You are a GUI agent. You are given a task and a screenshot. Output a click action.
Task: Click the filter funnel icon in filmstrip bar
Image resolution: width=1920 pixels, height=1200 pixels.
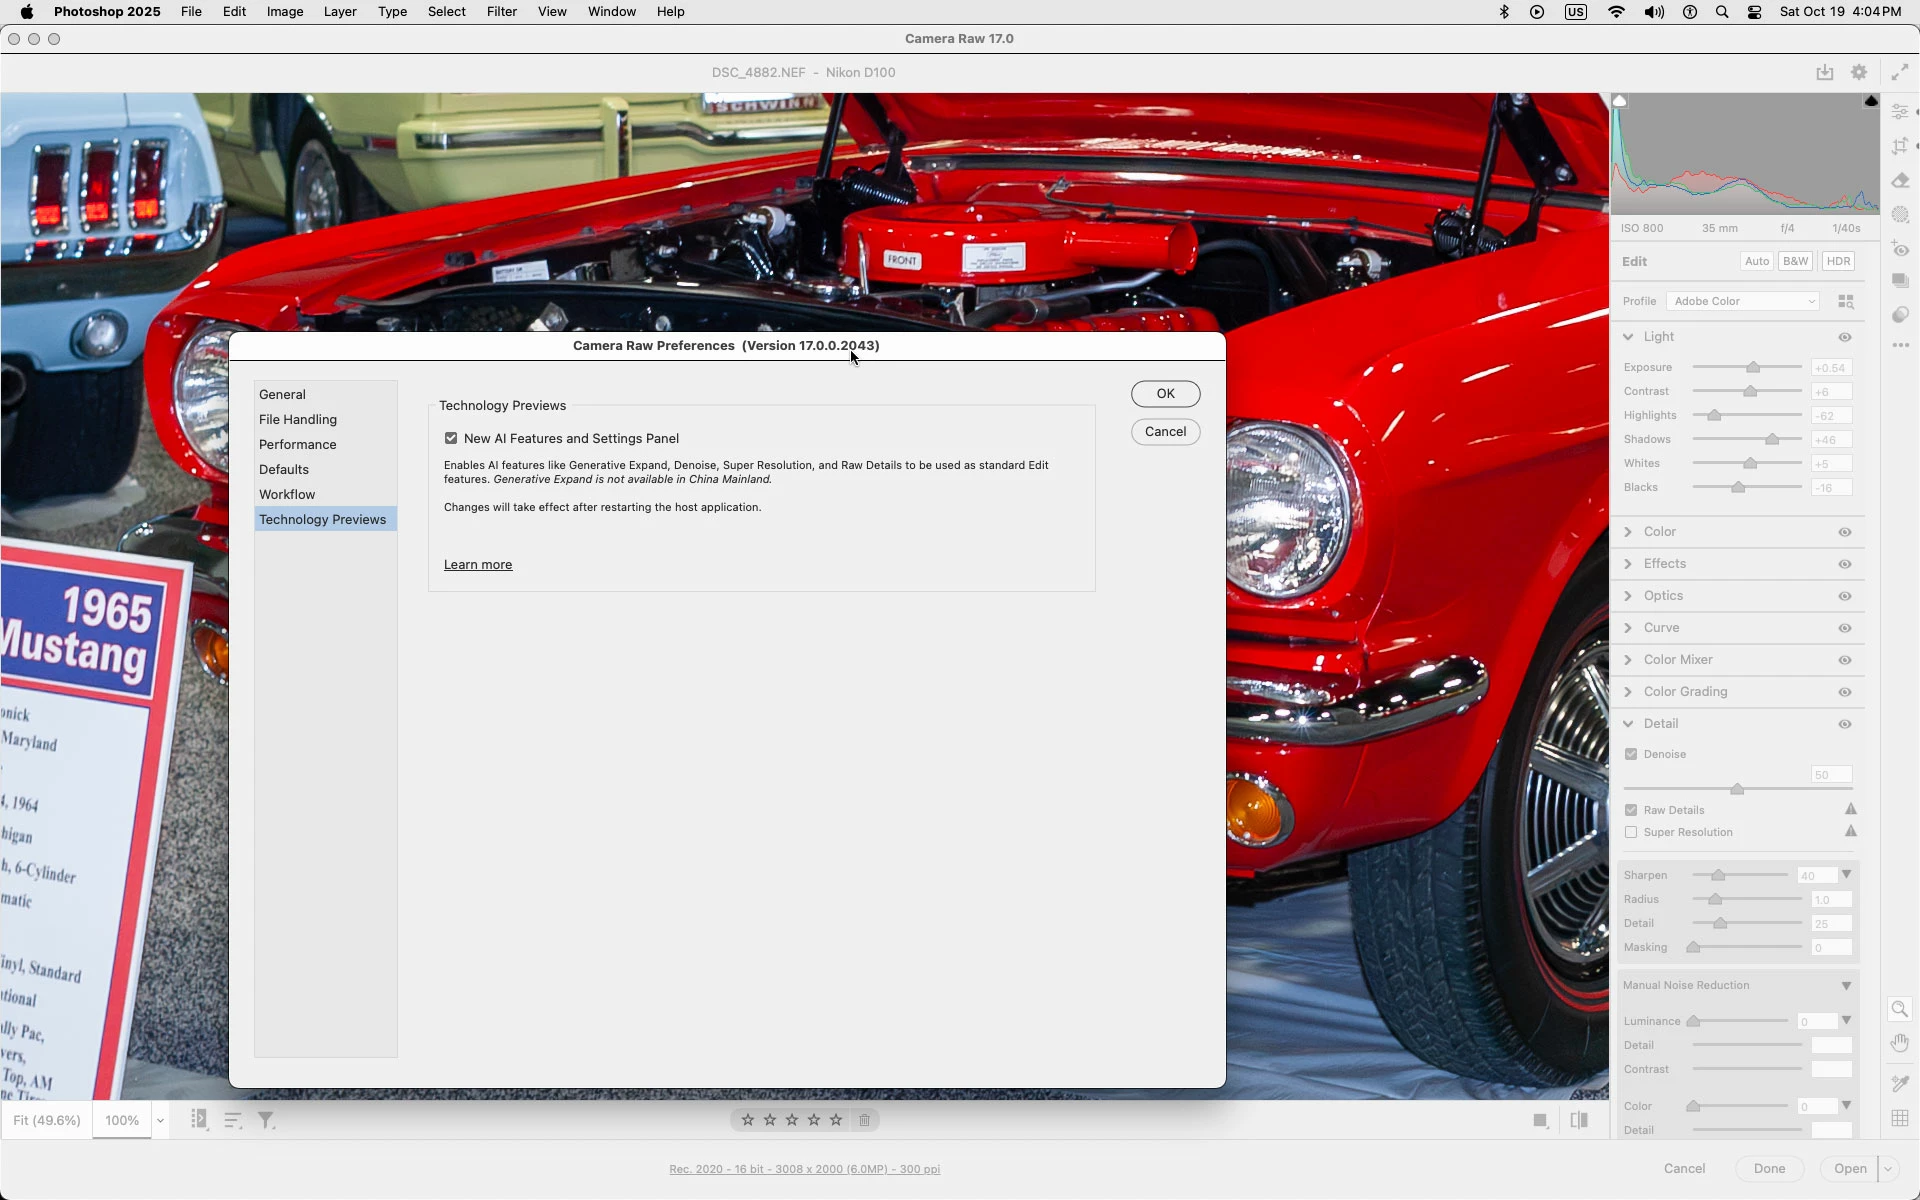tap(266, 1120)
